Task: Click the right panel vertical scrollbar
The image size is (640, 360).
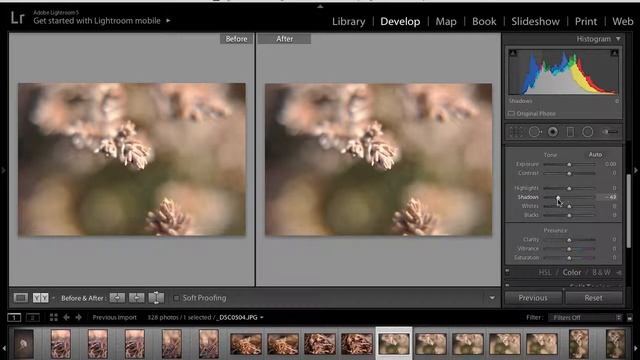Action: (629, 210)
